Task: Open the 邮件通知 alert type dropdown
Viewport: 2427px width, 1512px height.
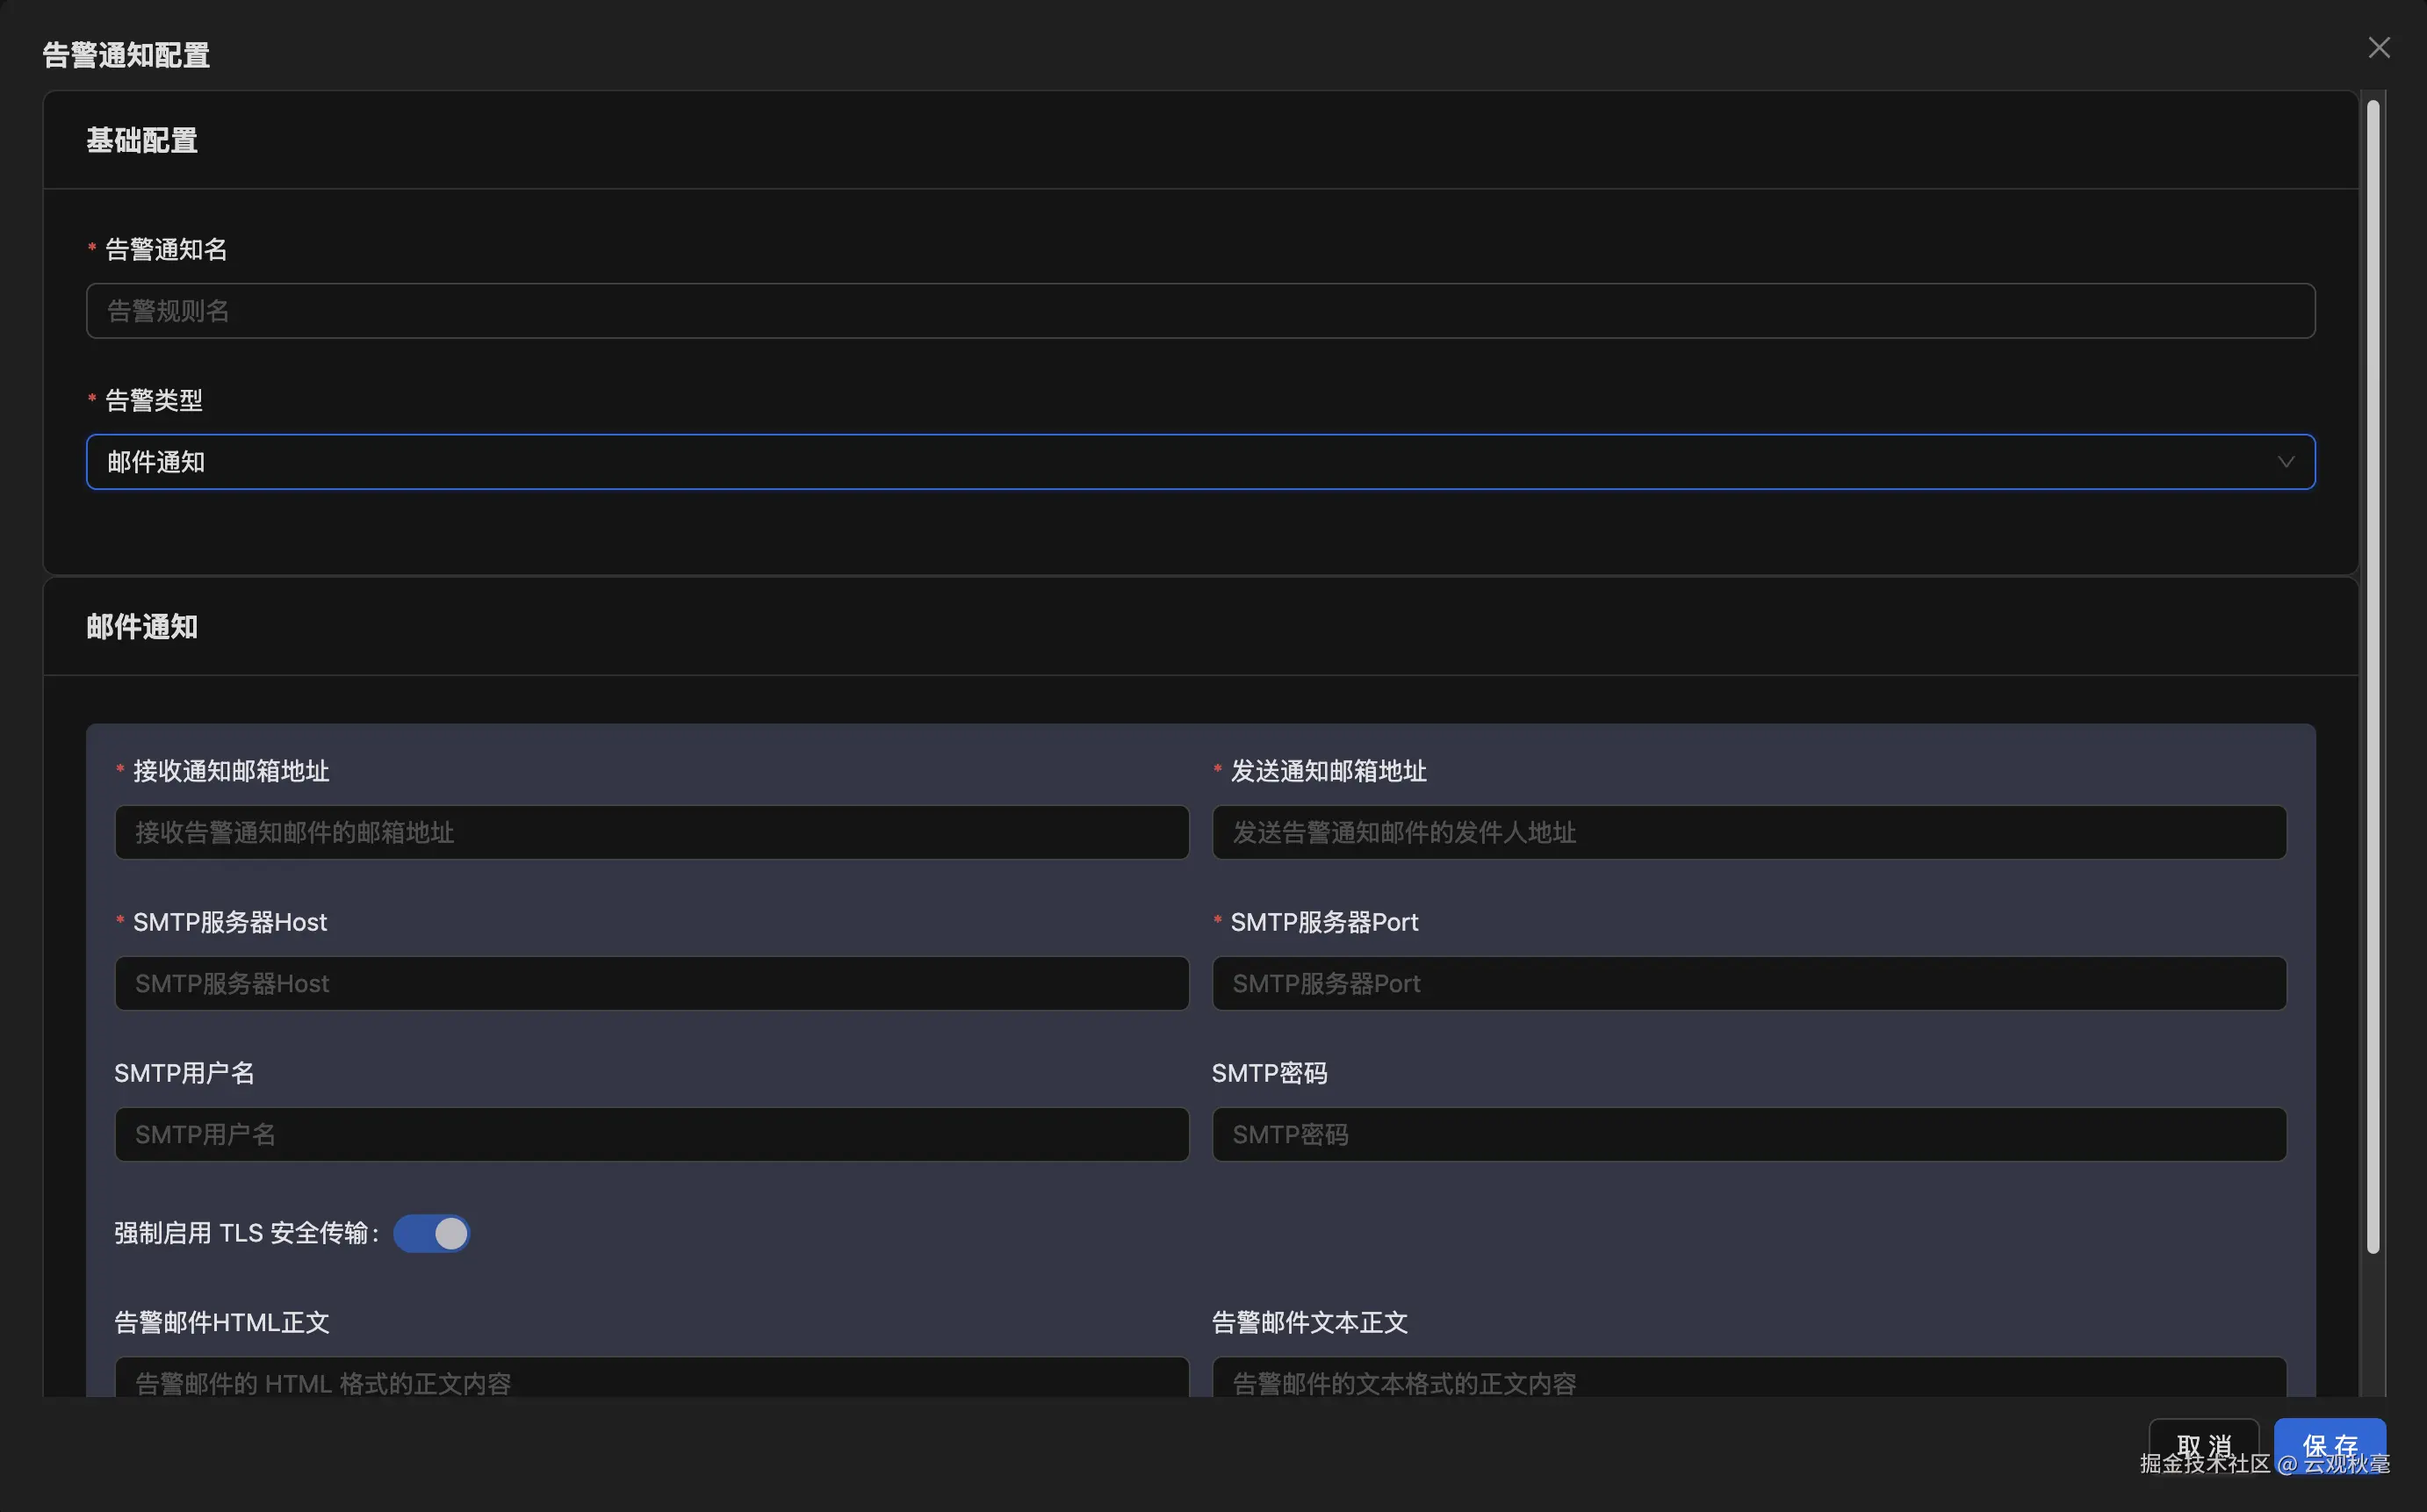Action: [1200, 462]
